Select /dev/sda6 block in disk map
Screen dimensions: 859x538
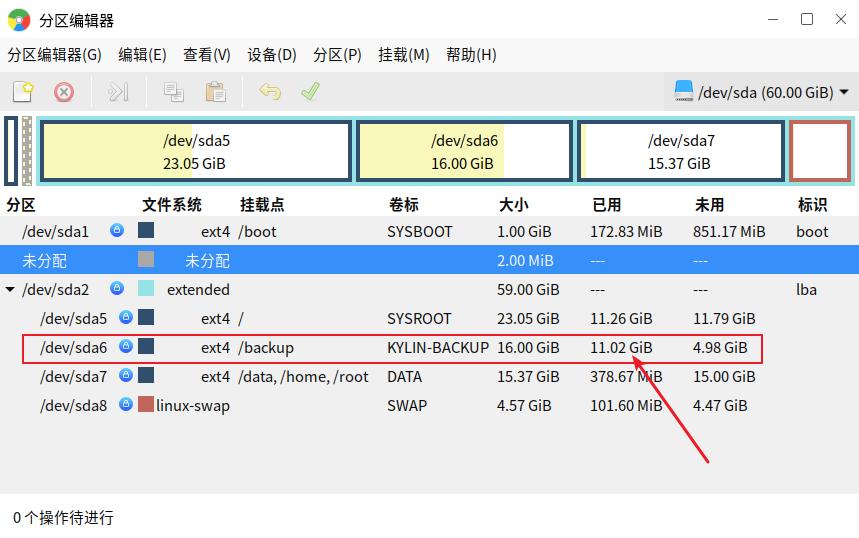[464, 151]
